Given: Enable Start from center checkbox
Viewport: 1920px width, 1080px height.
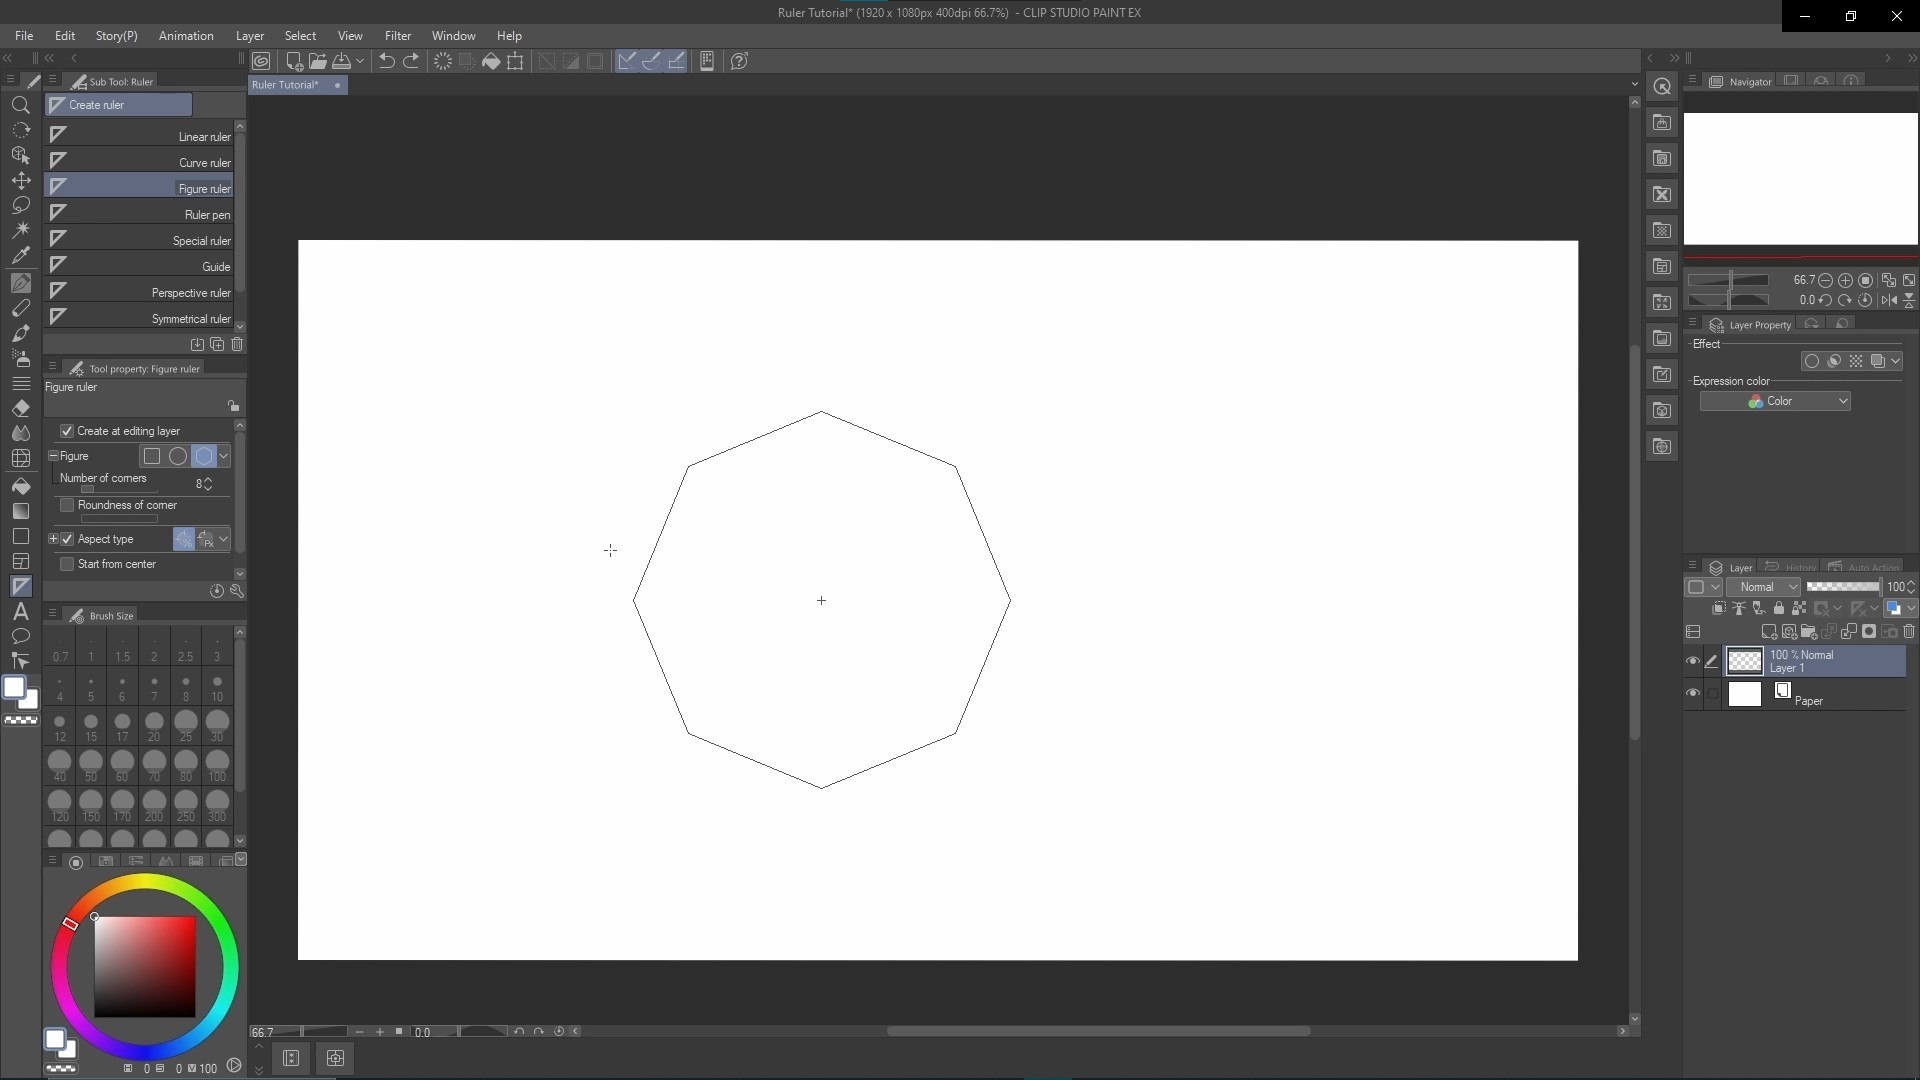Looking at the screenshot, I should point(67,564).
